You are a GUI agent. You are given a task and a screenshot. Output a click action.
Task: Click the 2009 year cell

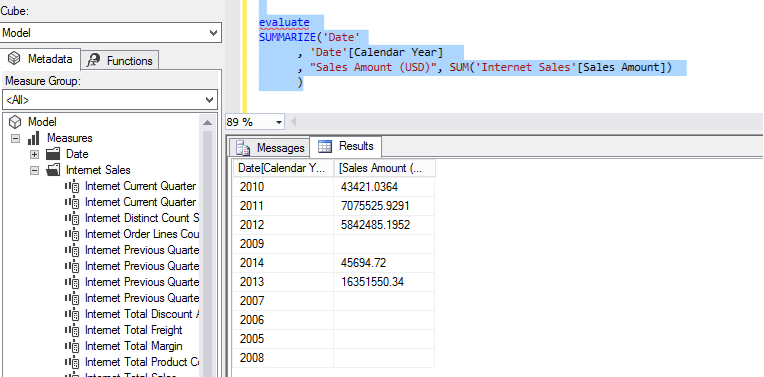(x=283, y=244)
